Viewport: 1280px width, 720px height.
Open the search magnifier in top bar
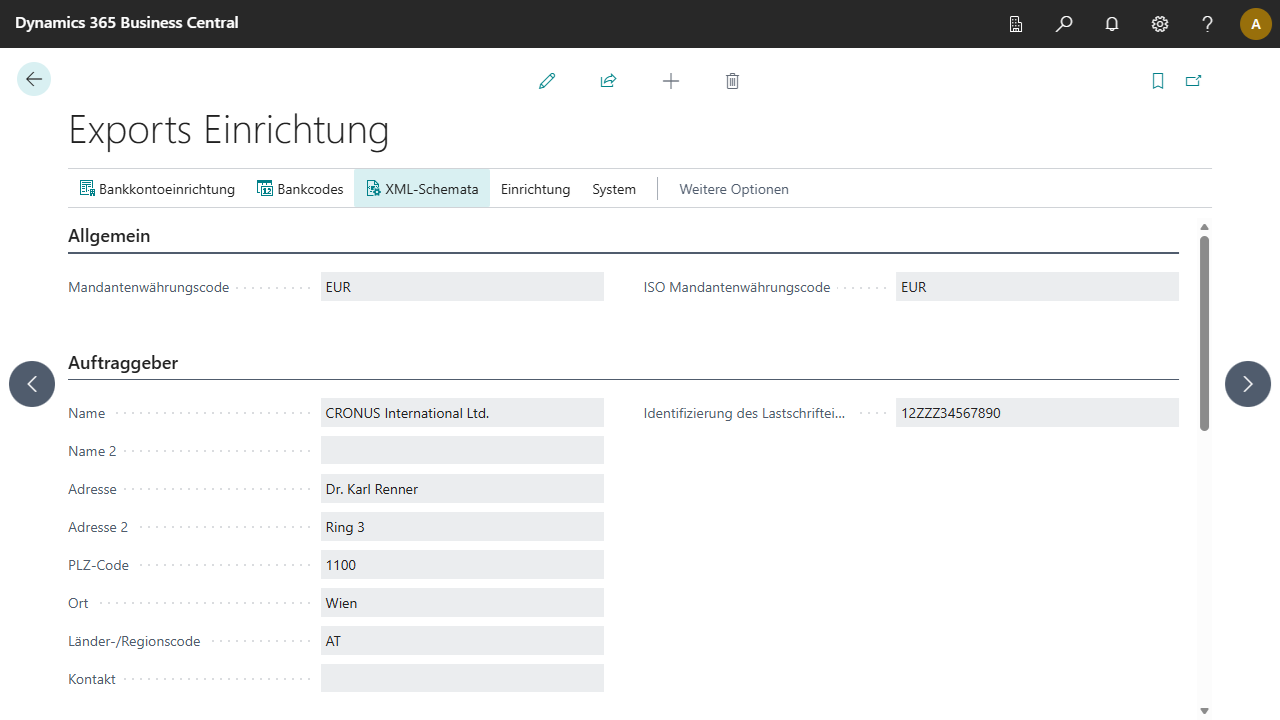point(1064,24)
